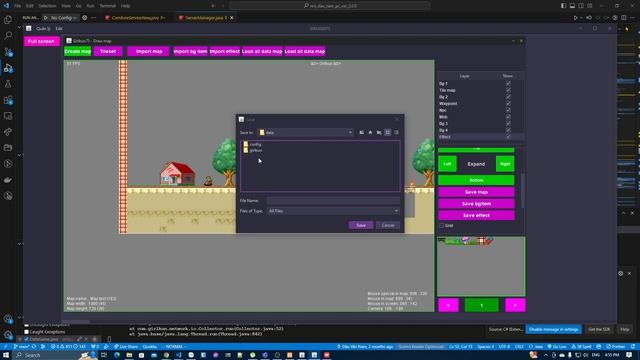Expand map with the Bottom button
Image resolution: width=640 pixels, height=360 pixels.
(x=476, y=180)
